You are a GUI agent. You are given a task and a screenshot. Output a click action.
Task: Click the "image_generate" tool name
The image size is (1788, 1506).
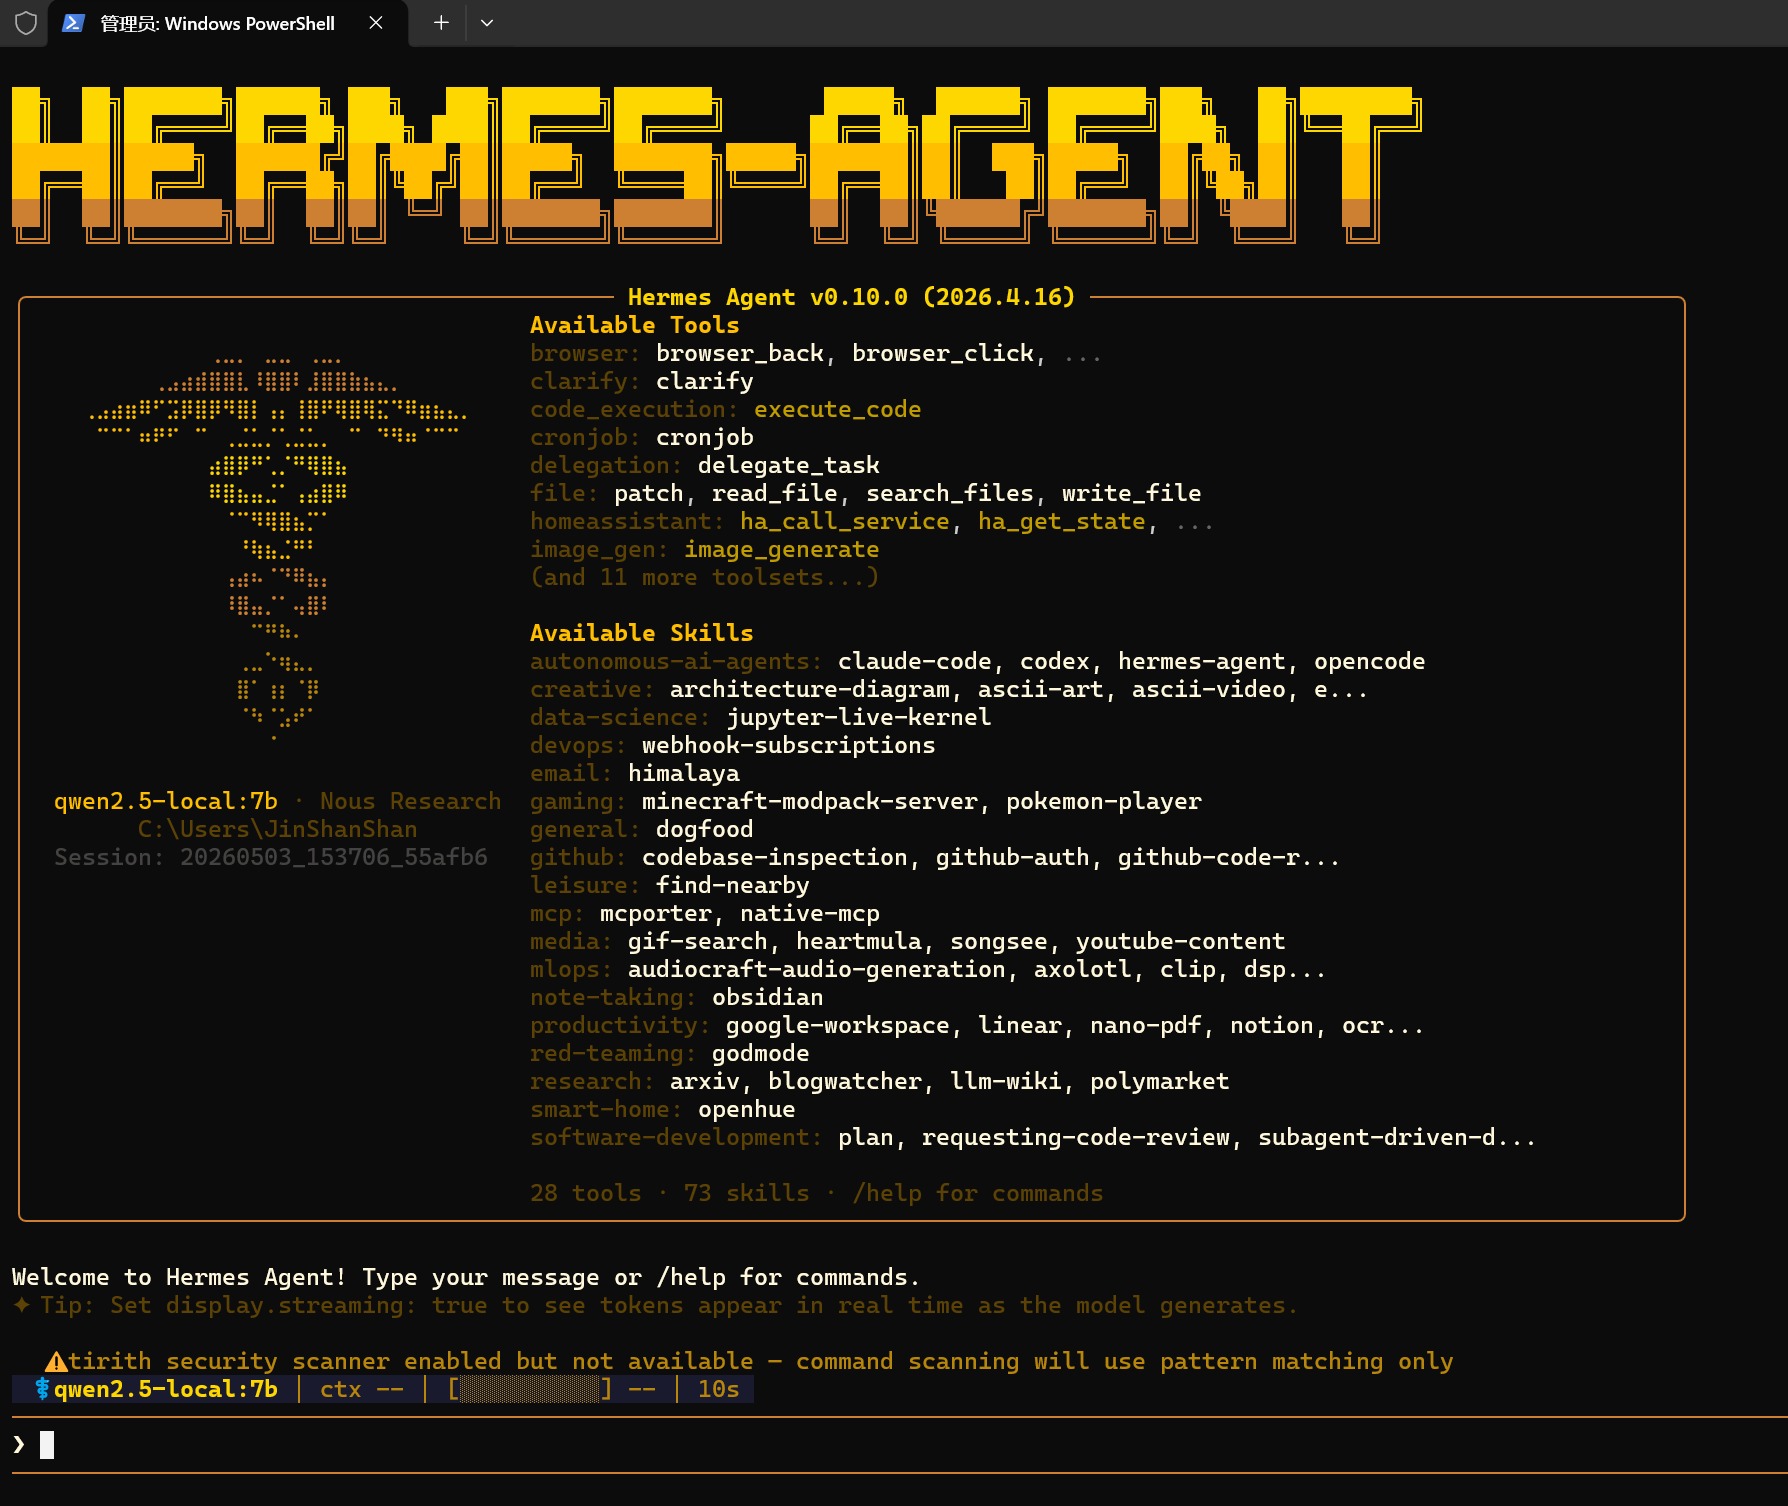(782, 549)
